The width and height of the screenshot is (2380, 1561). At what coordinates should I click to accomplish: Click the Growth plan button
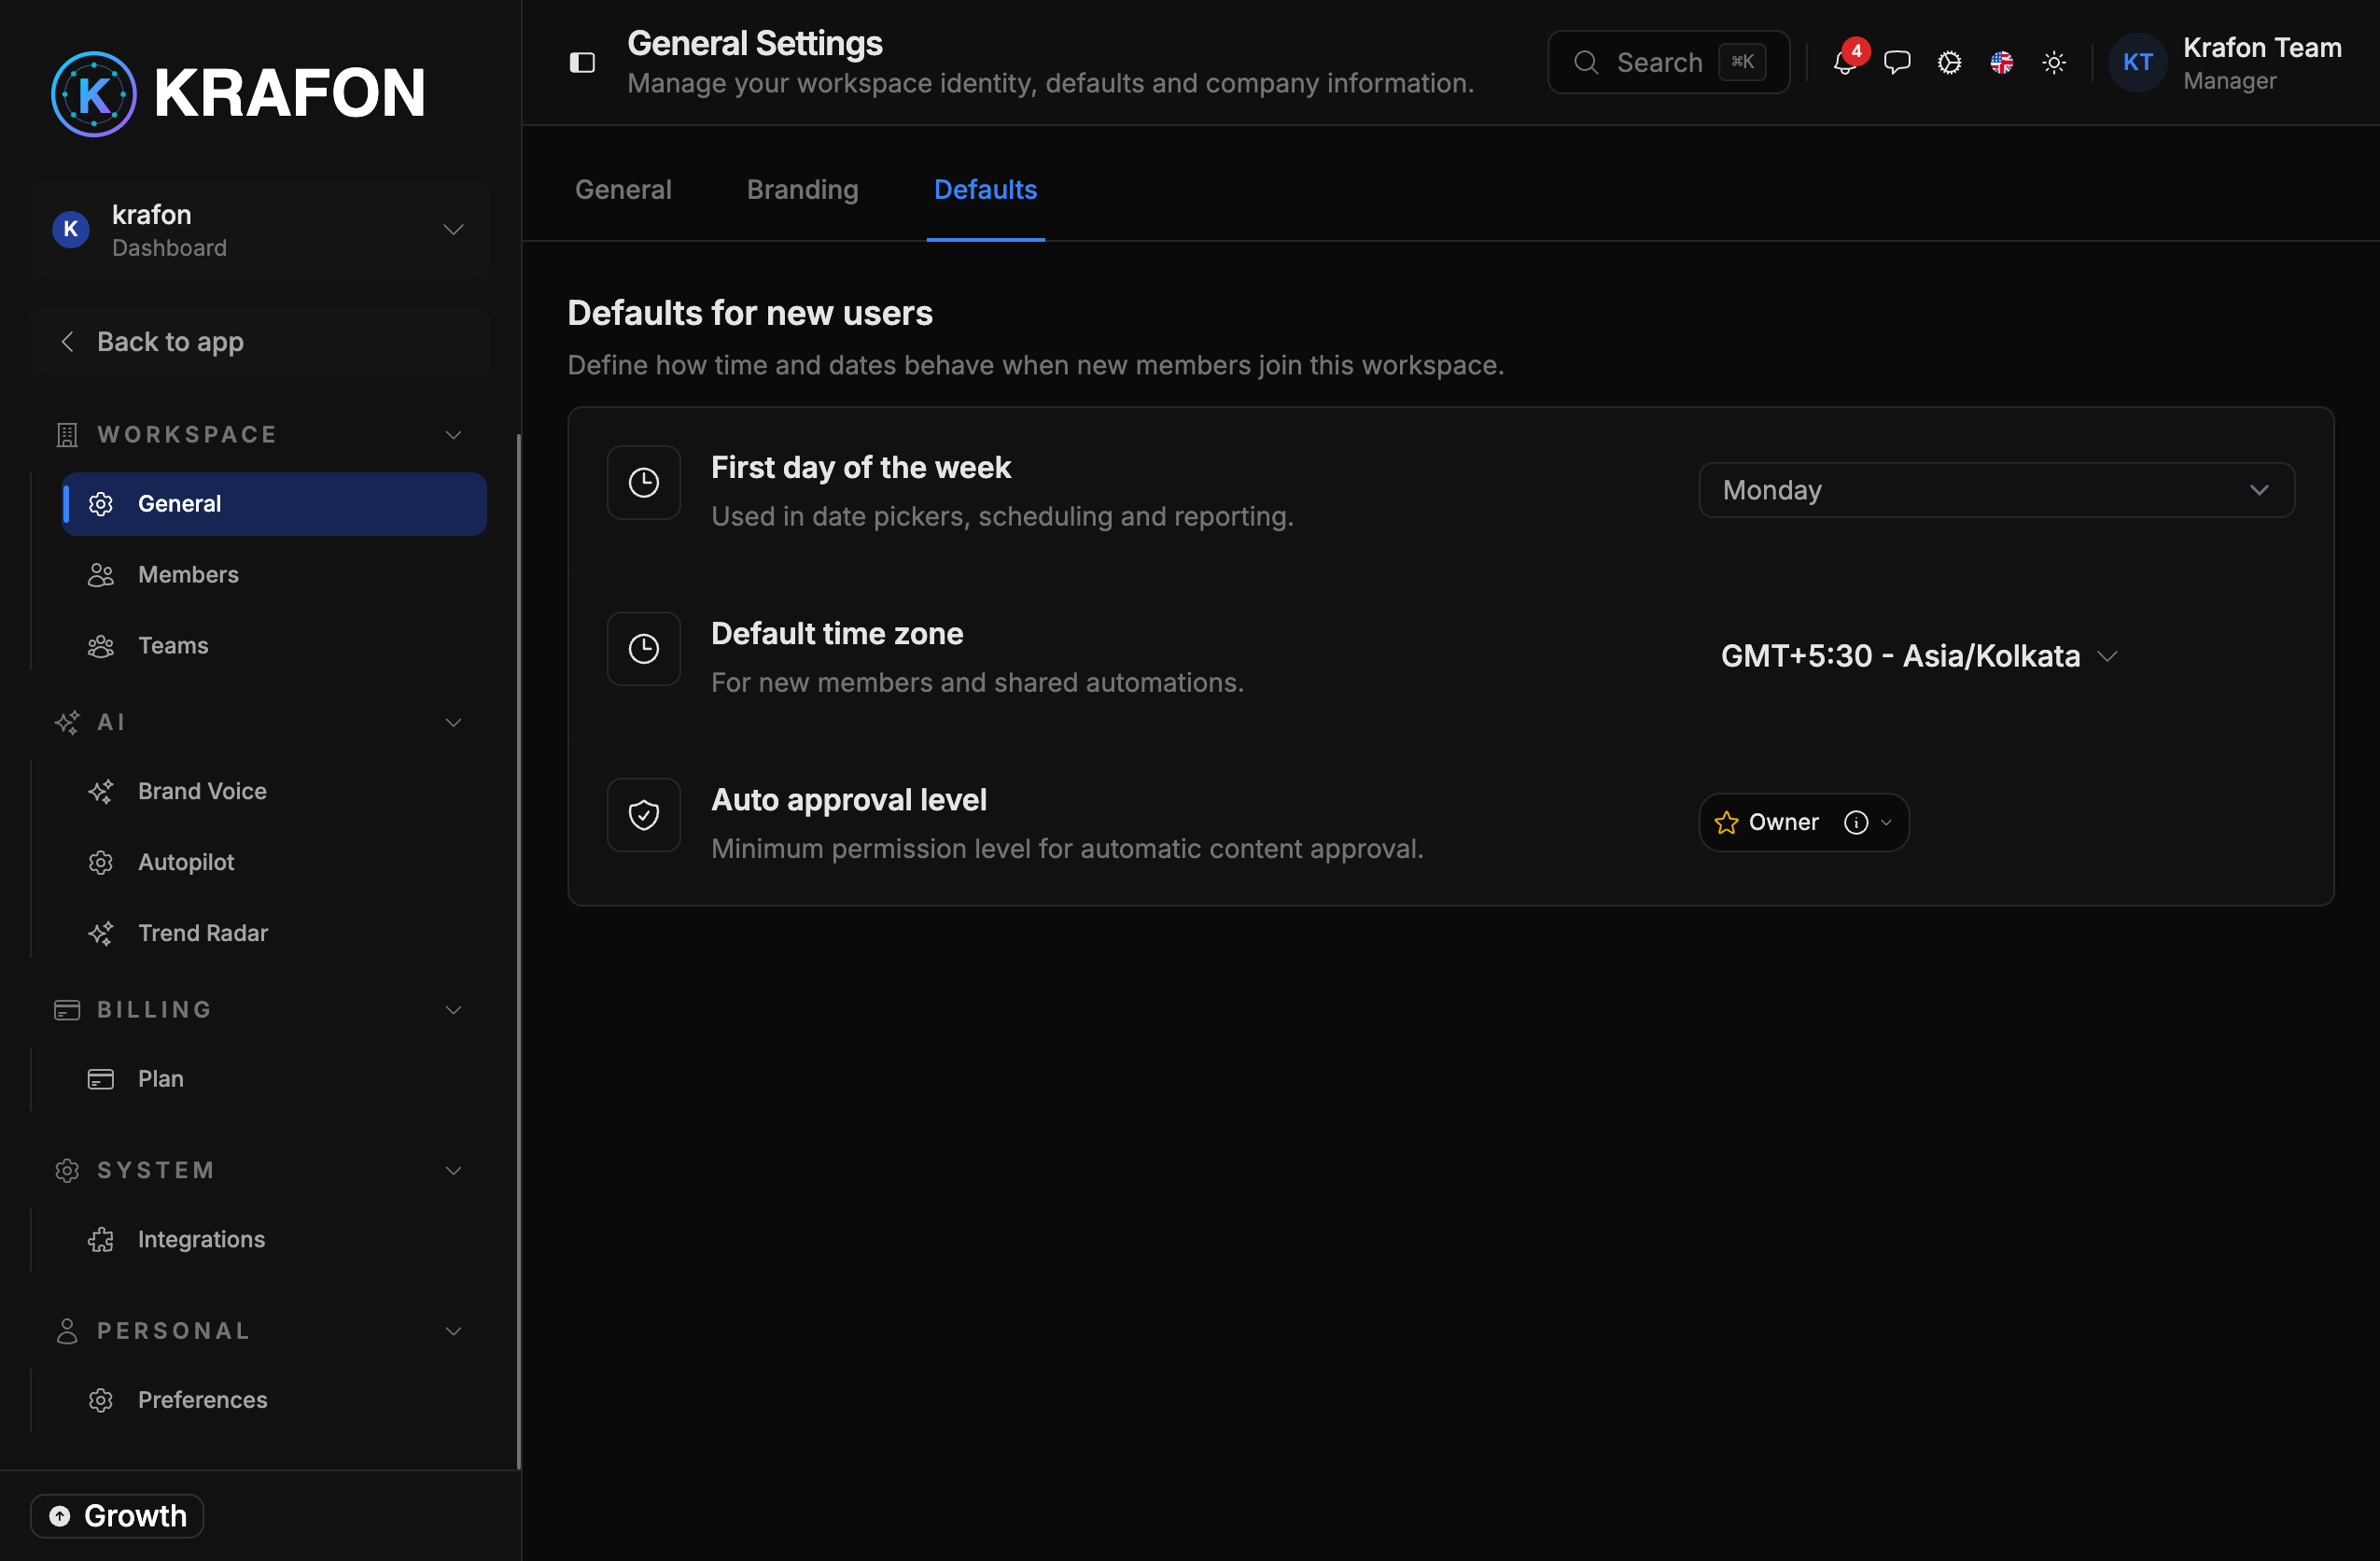tap(117, 1516)
